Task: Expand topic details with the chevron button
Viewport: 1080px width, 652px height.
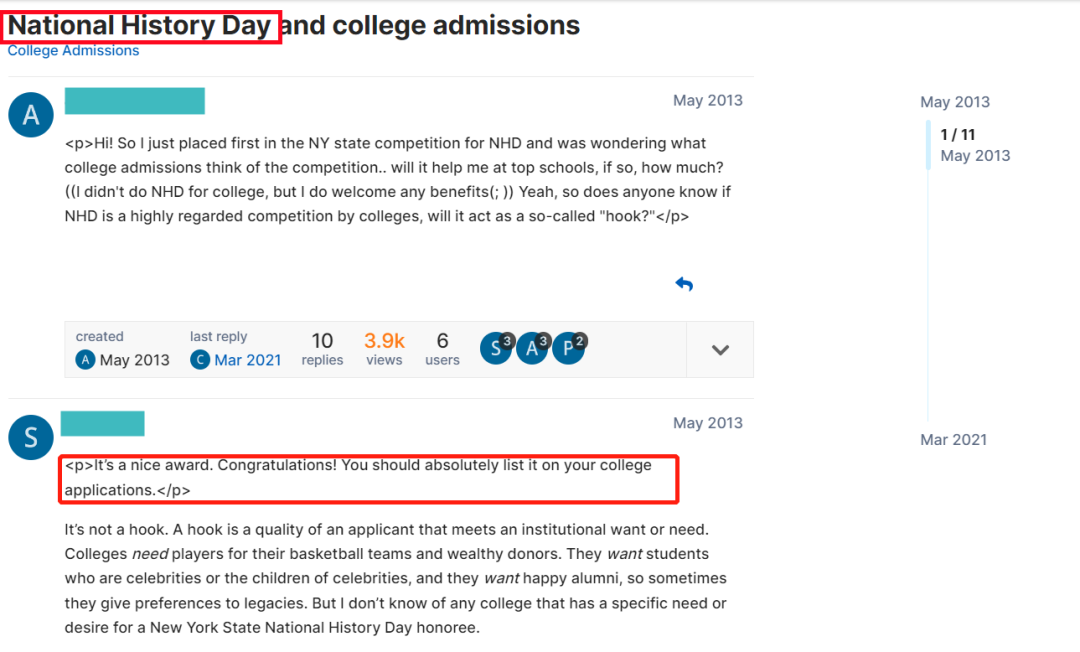Action: tap(720, 350)
